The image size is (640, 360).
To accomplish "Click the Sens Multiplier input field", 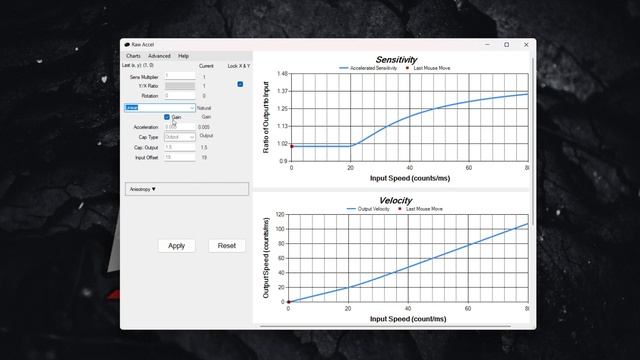I will pos(180,76).
